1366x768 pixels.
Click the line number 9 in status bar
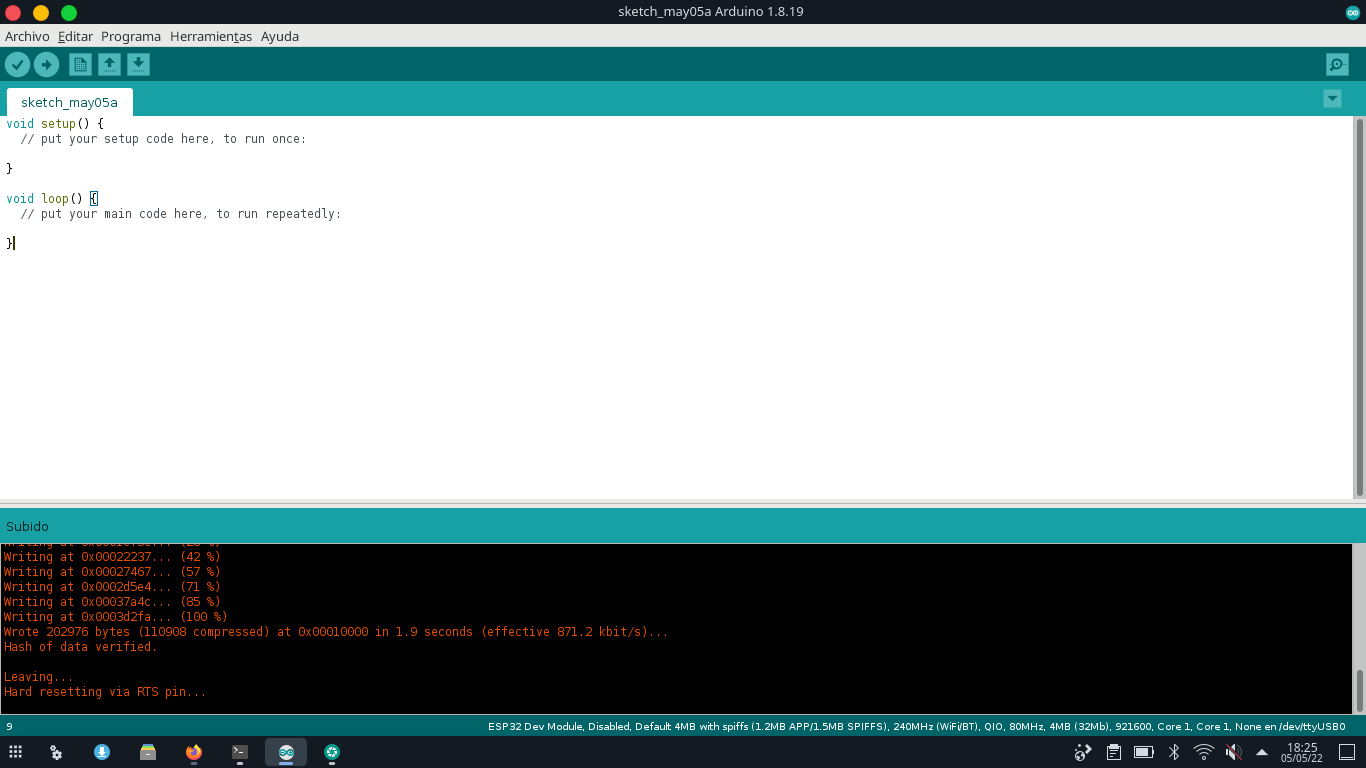tap(9, 726)
